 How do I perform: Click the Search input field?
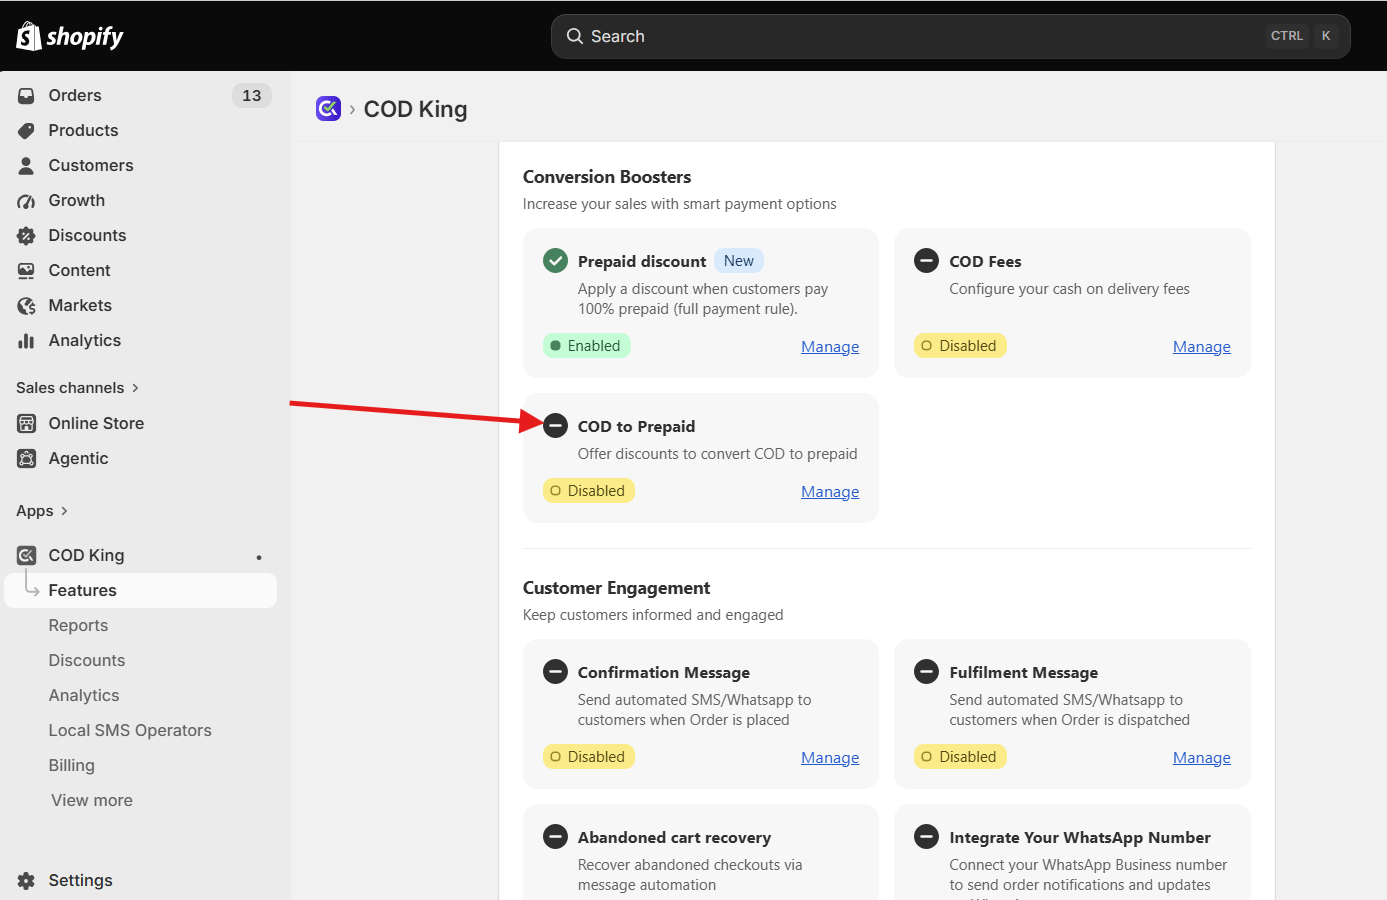pos(950,36)
